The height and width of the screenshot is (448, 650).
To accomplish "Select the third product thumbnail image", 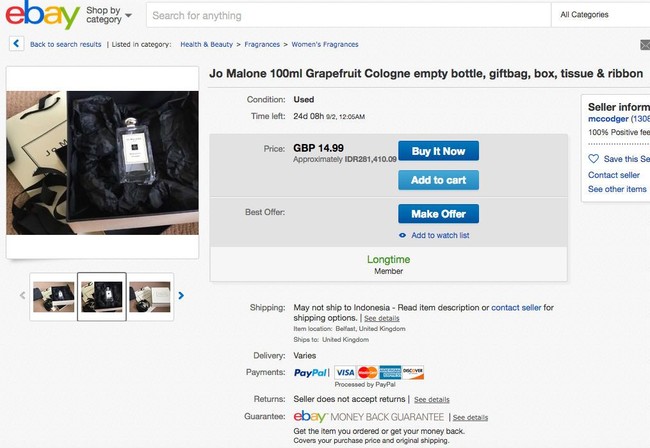I will (x=150, y=295).
